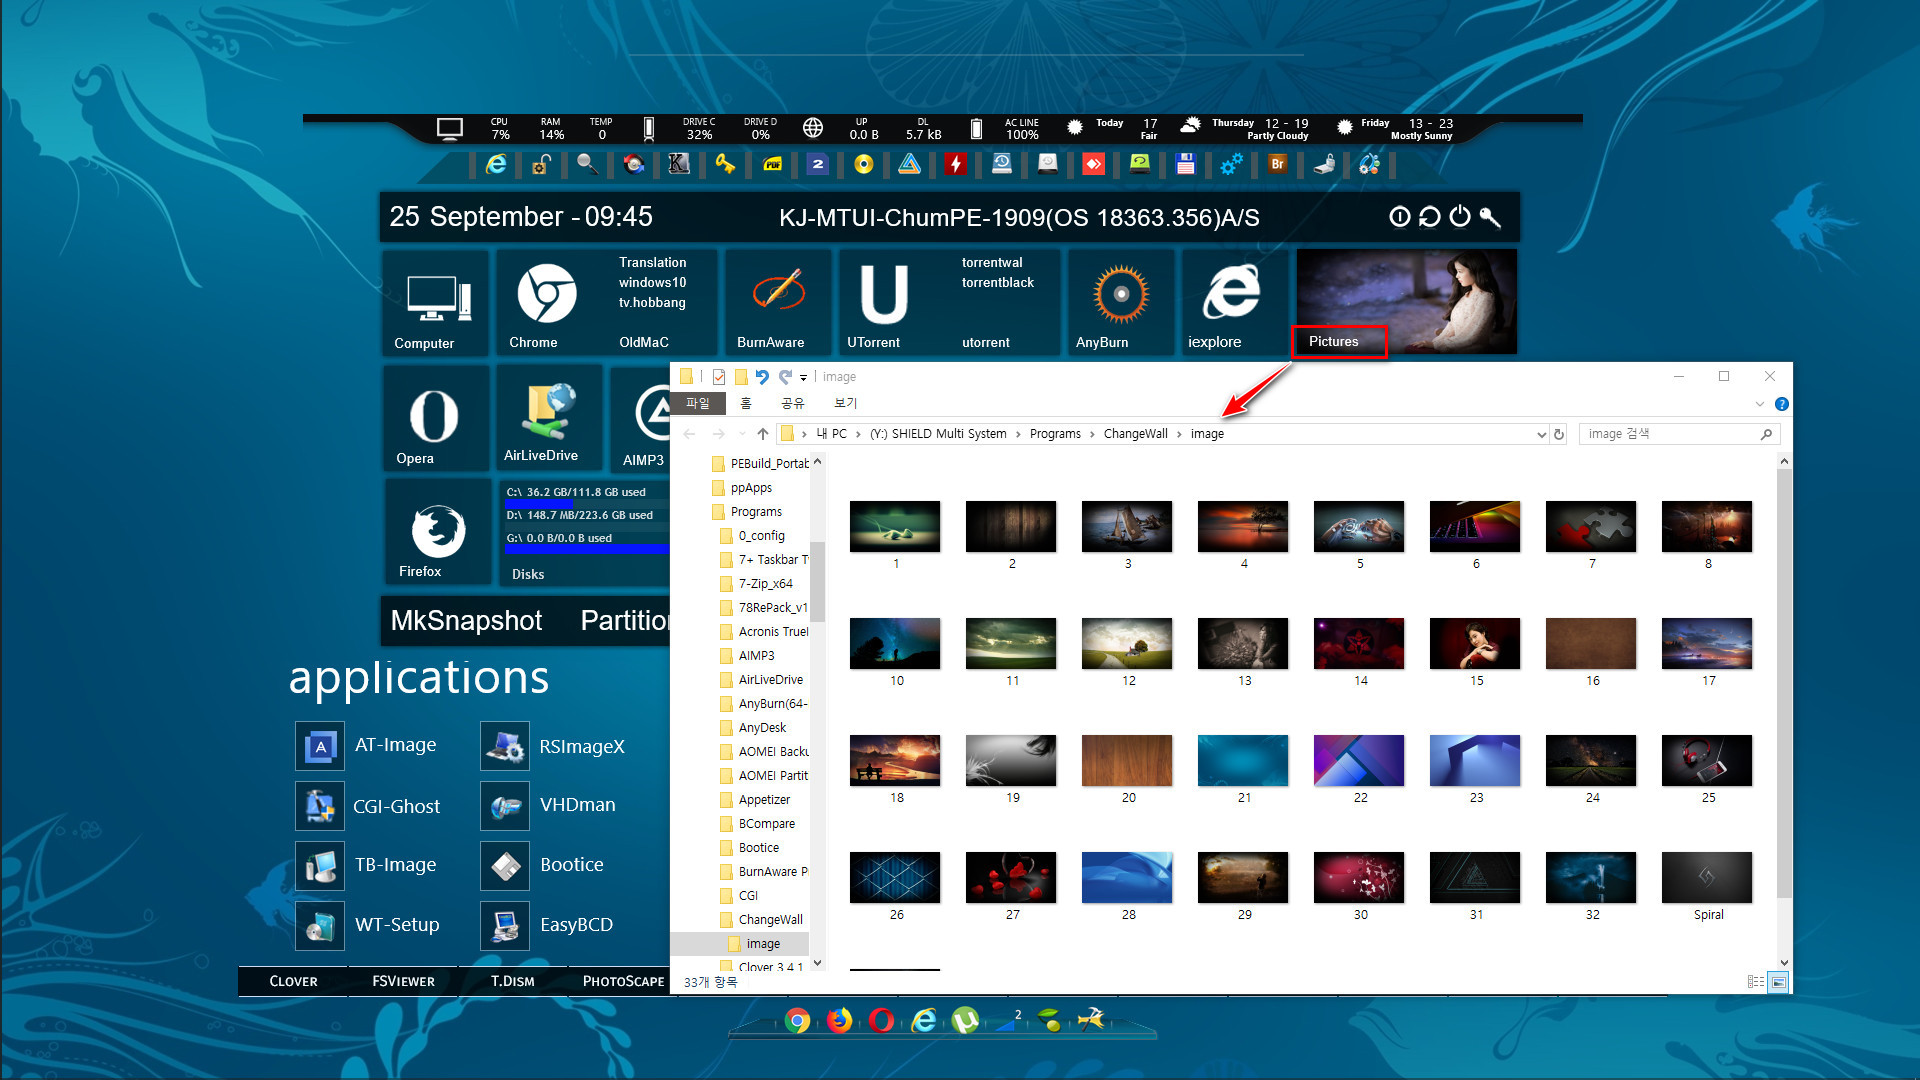The width and height of the screenshot is (1920, 1080).
Task: Launch the iexplore tile
Action: [x=1234, y=303]
